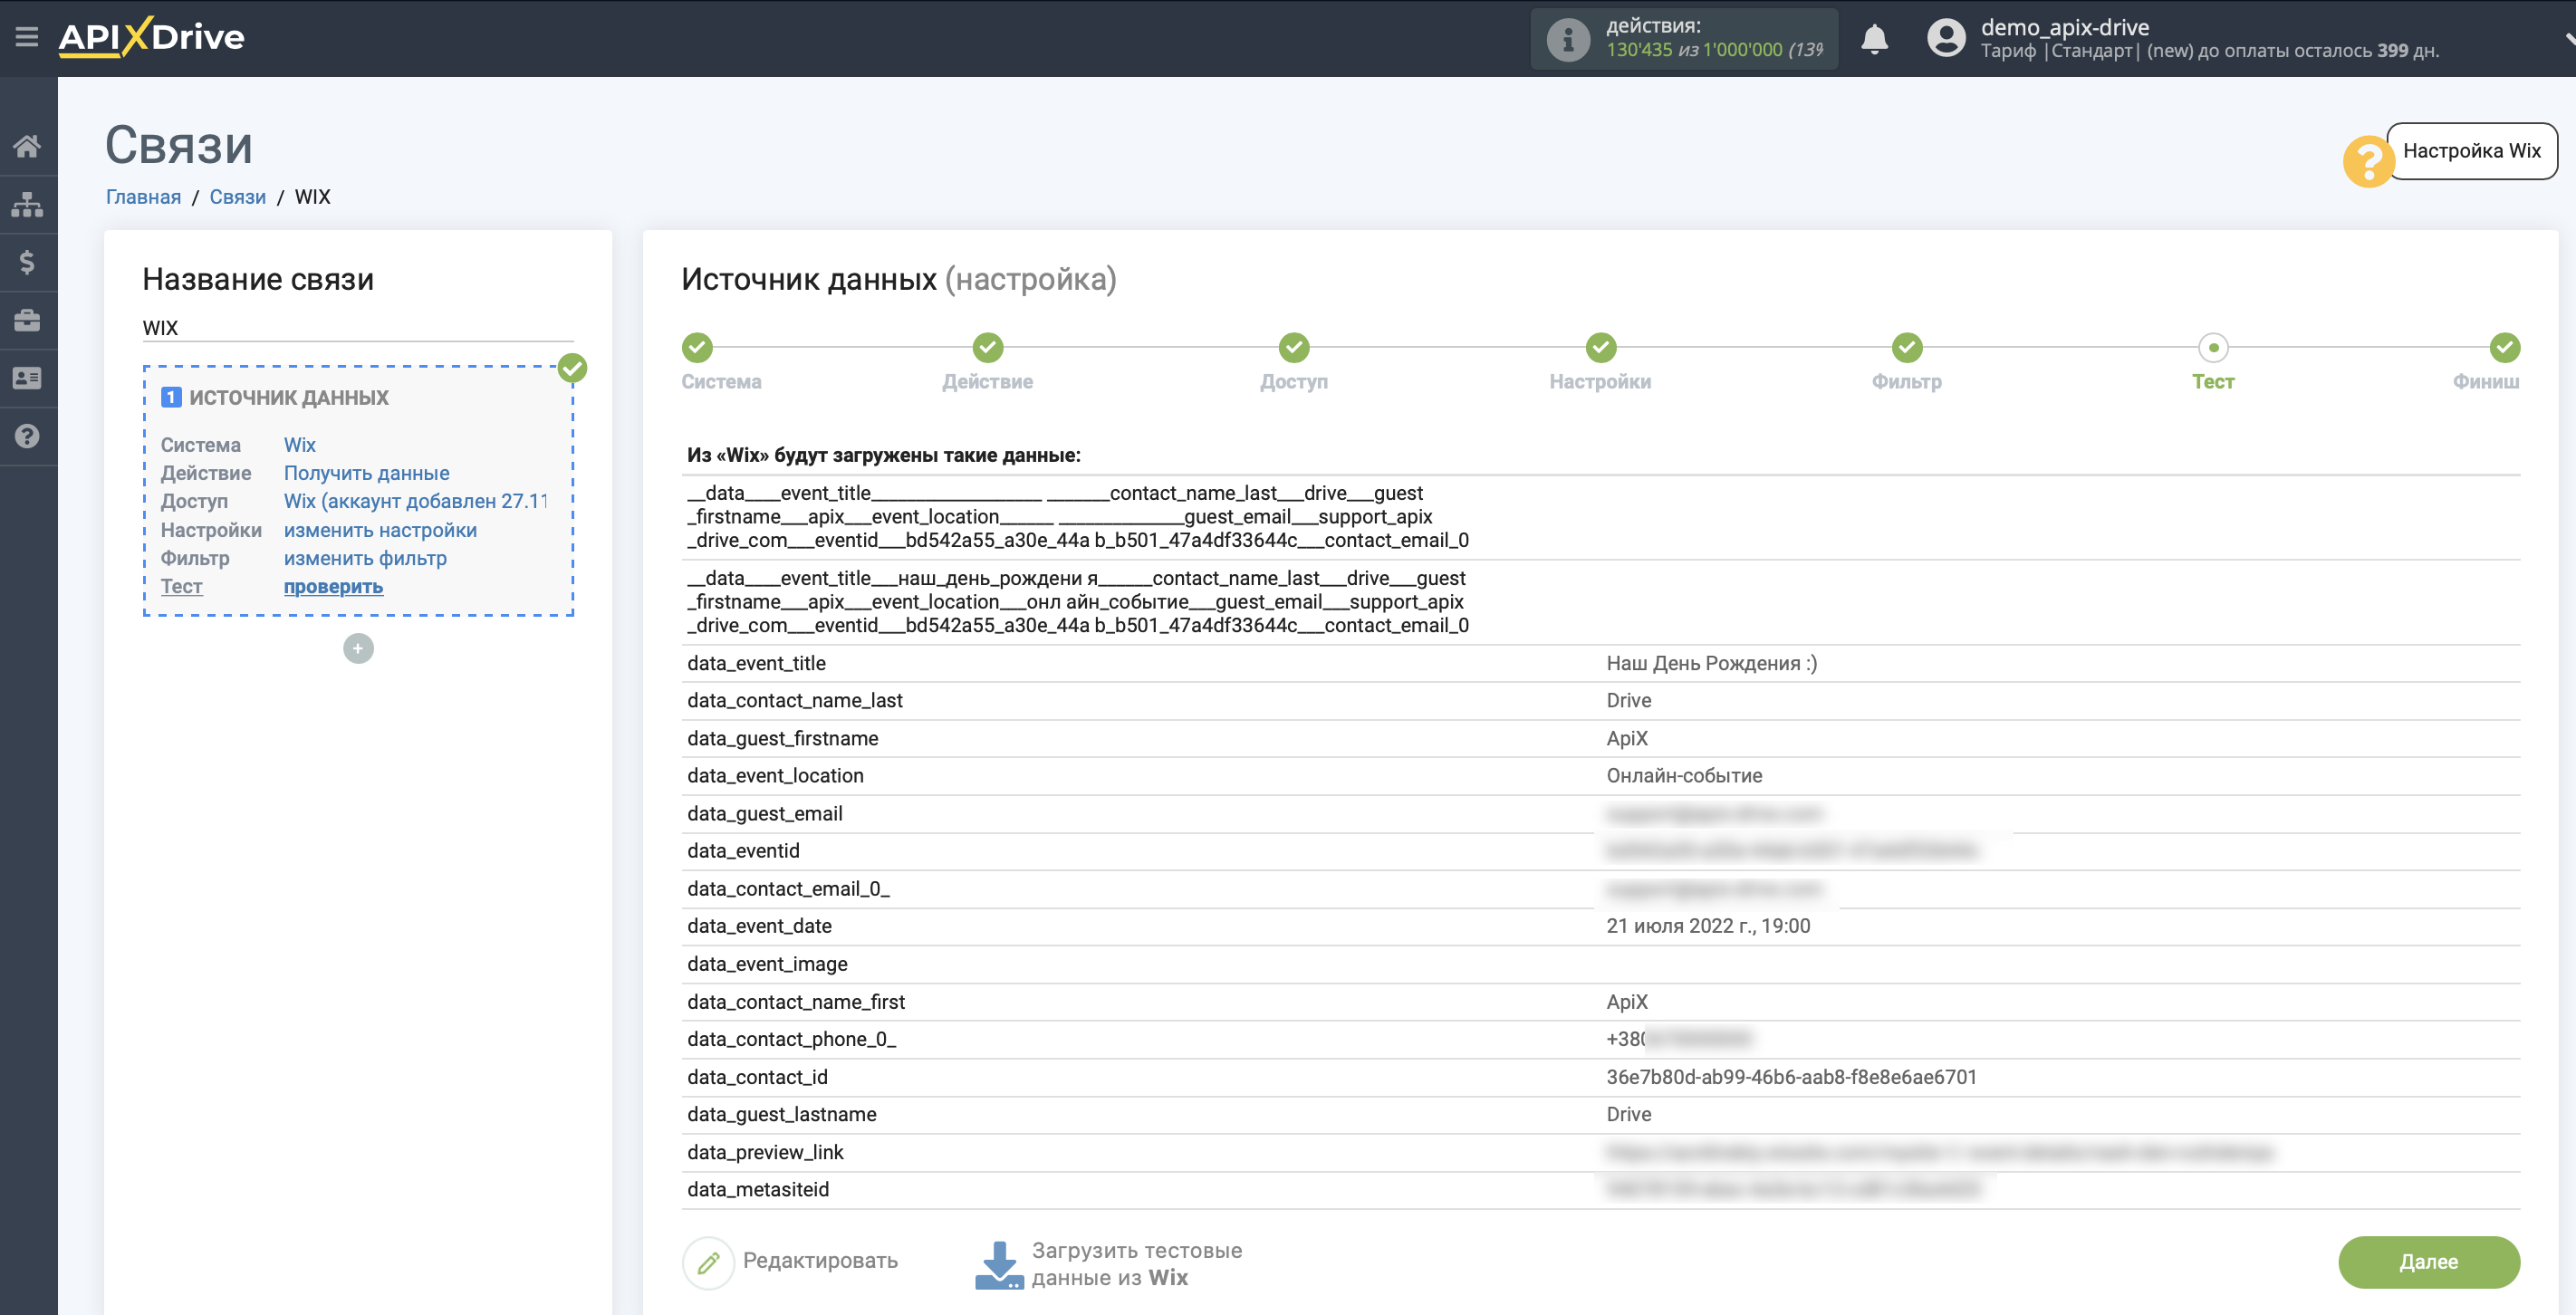This screenshot has height=1315, width=2576.
Task: Click data_guest_lastname row
Action: [1600, 1114]
